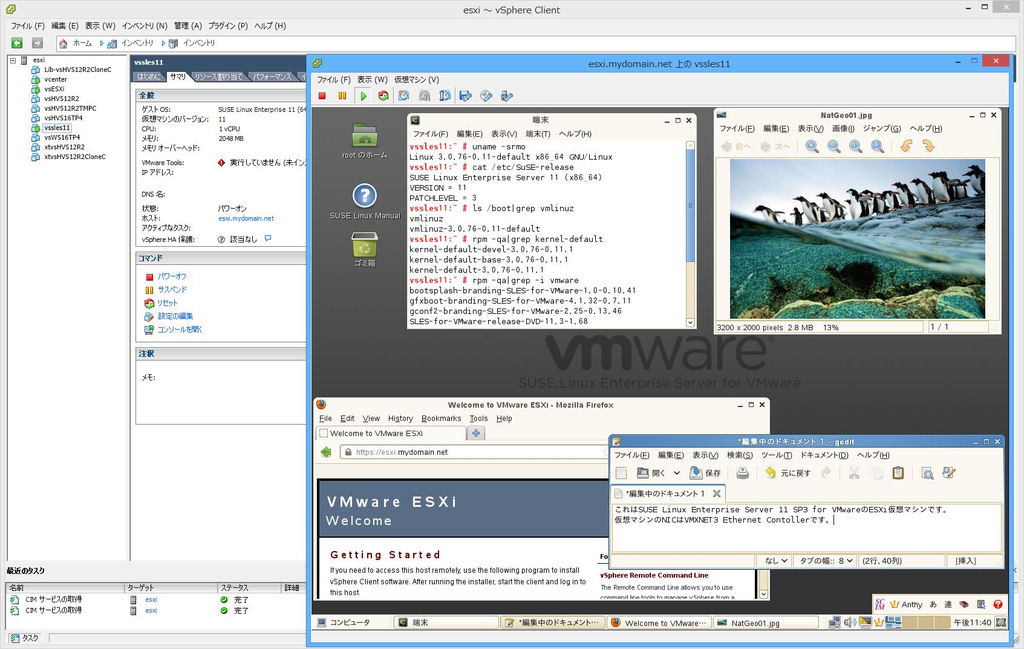
Task: Click the Firefox new tab plus button
Action: click(x=476, y=433)
